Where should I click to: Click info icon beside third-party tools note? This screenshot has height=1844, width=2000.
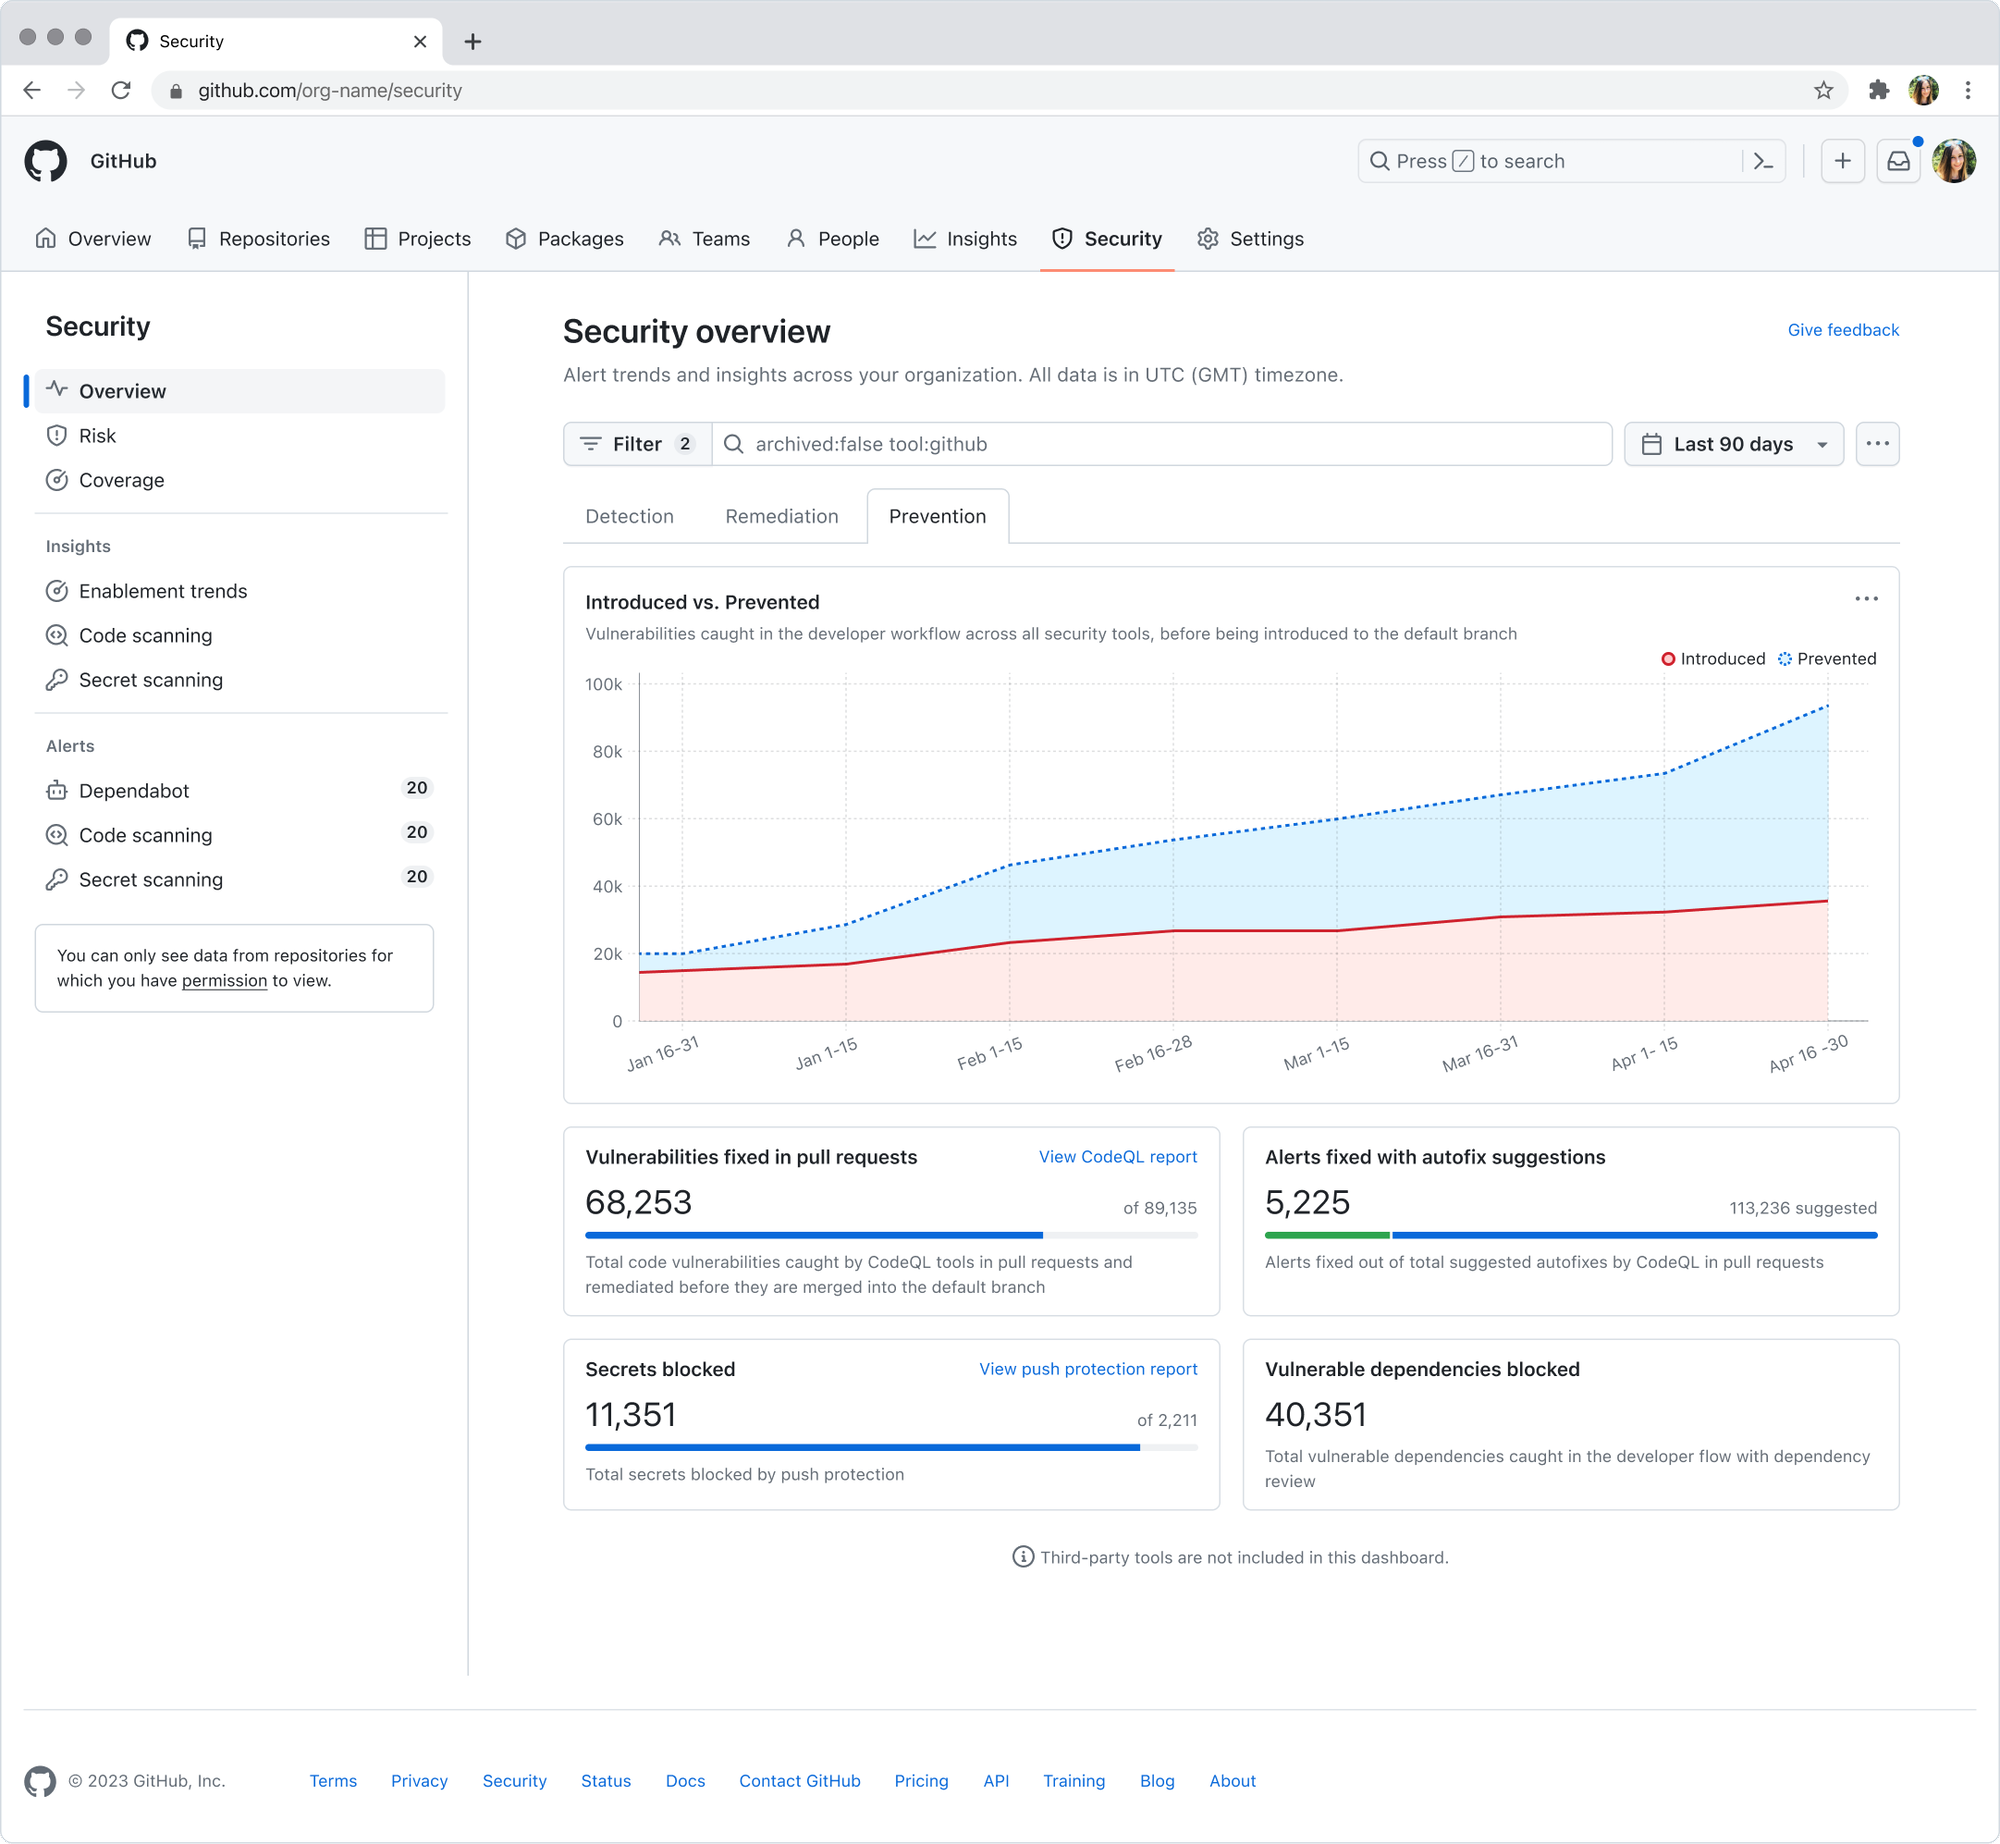click(1022, 1557)
